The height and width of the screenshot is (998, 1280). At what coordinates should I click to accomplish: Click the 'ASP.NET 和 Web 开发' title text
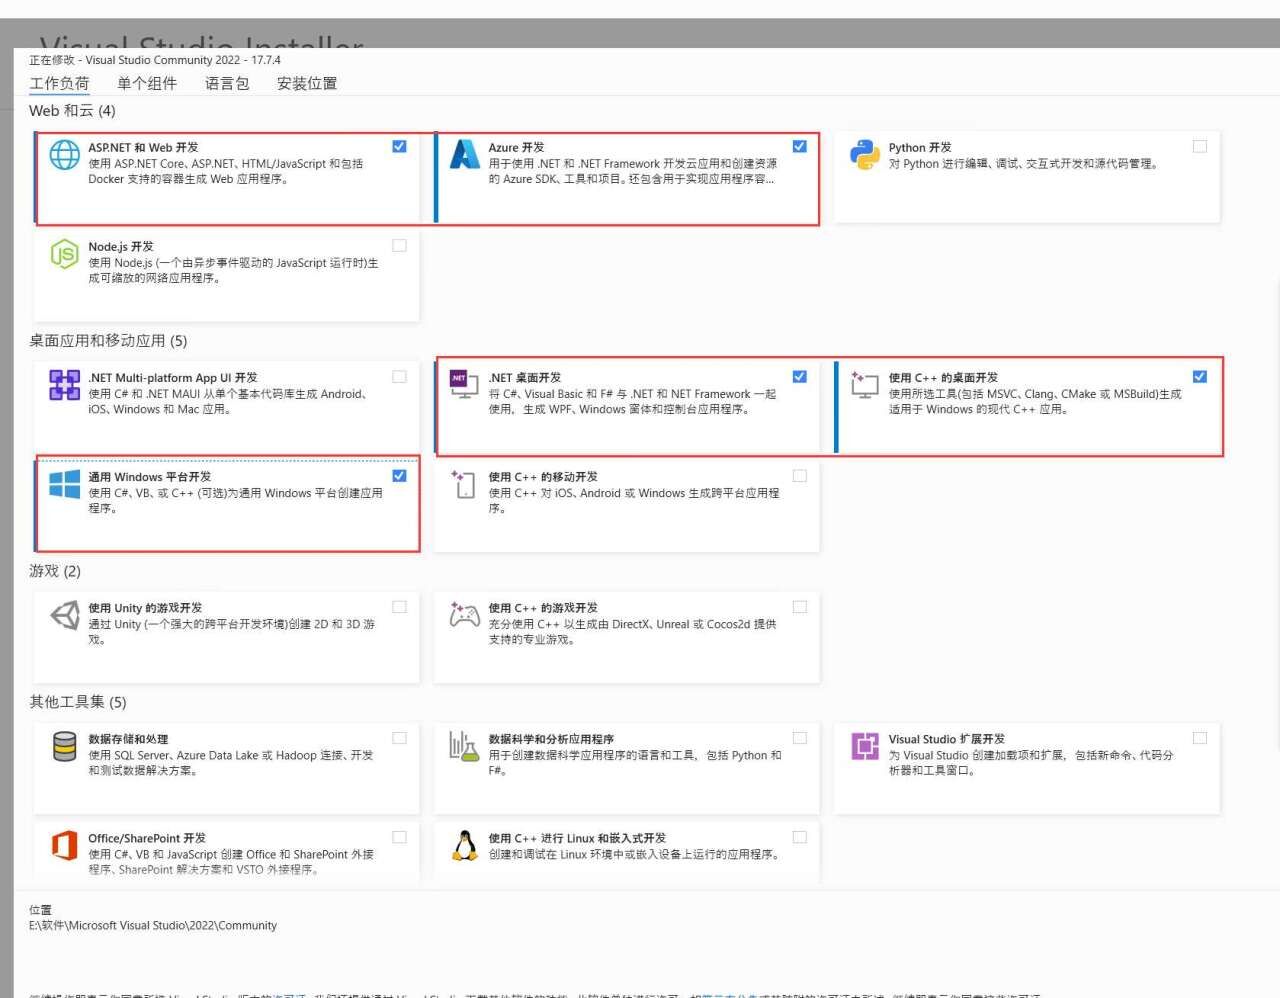pyautogui.click(x=143, y=147)
